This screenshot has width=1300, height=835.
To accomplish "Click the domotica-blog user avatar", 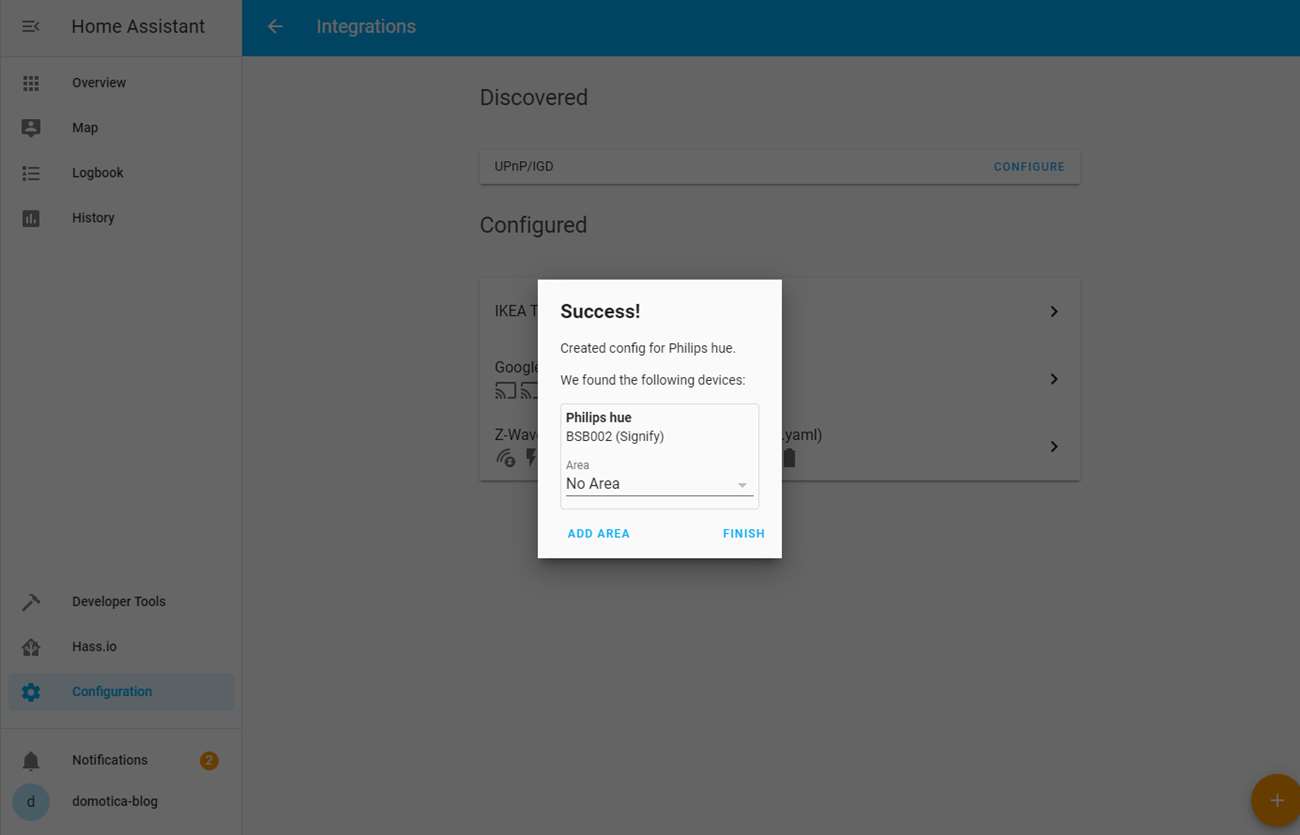I will click(31, 802).
